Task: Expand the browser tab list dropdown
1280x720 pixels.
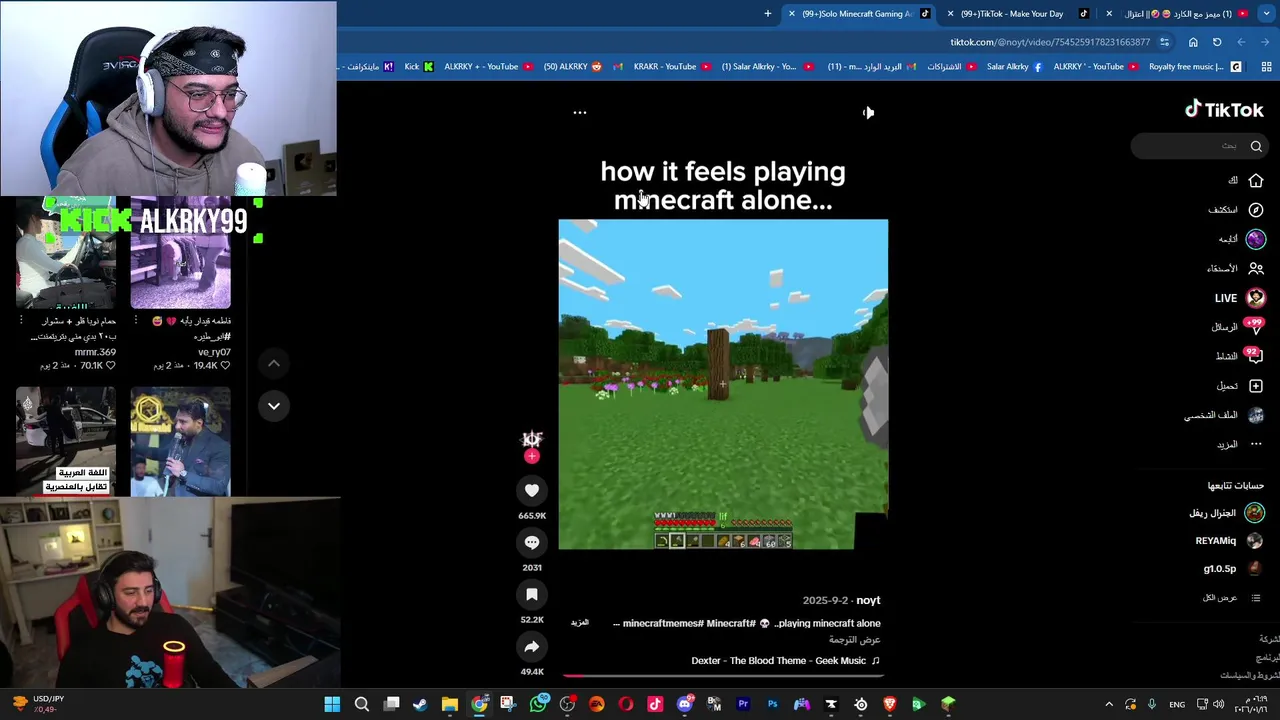Action: (x=1268, y=14)
